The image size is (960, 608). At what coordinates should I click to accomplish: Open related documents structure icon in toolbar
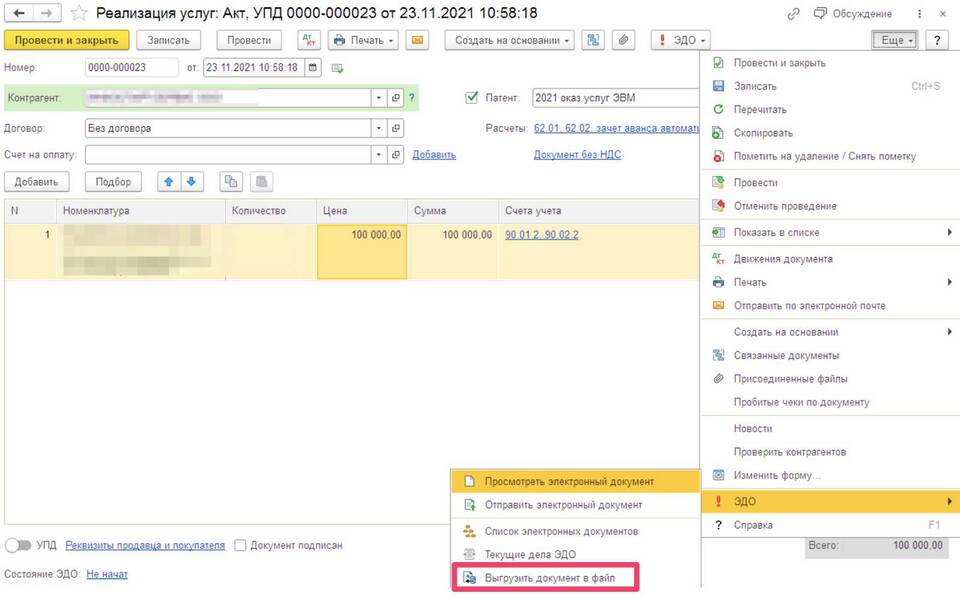(x=594, y=40)
